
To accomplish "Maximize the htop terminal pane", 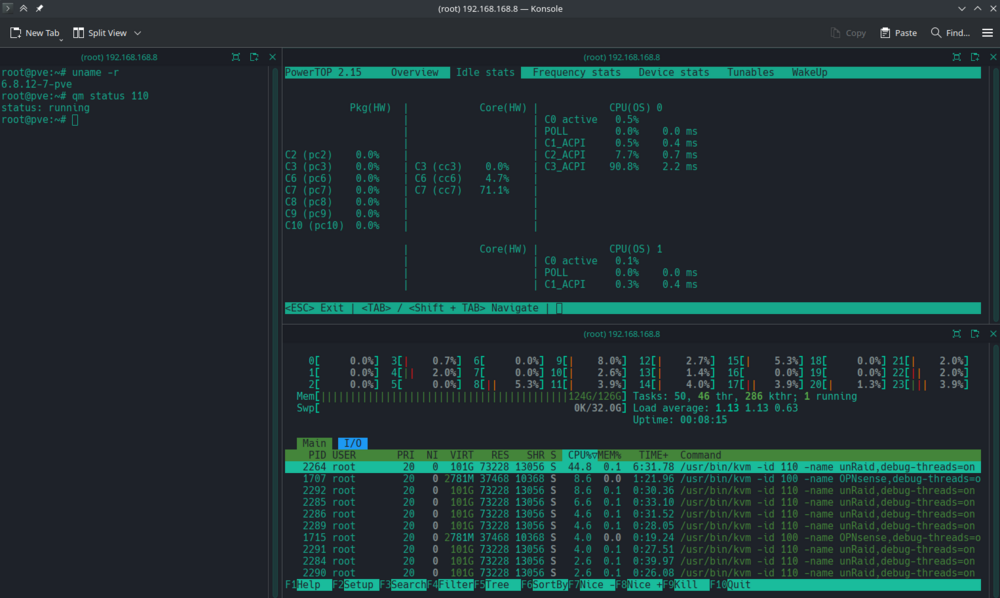I will (x=957, y=333).
